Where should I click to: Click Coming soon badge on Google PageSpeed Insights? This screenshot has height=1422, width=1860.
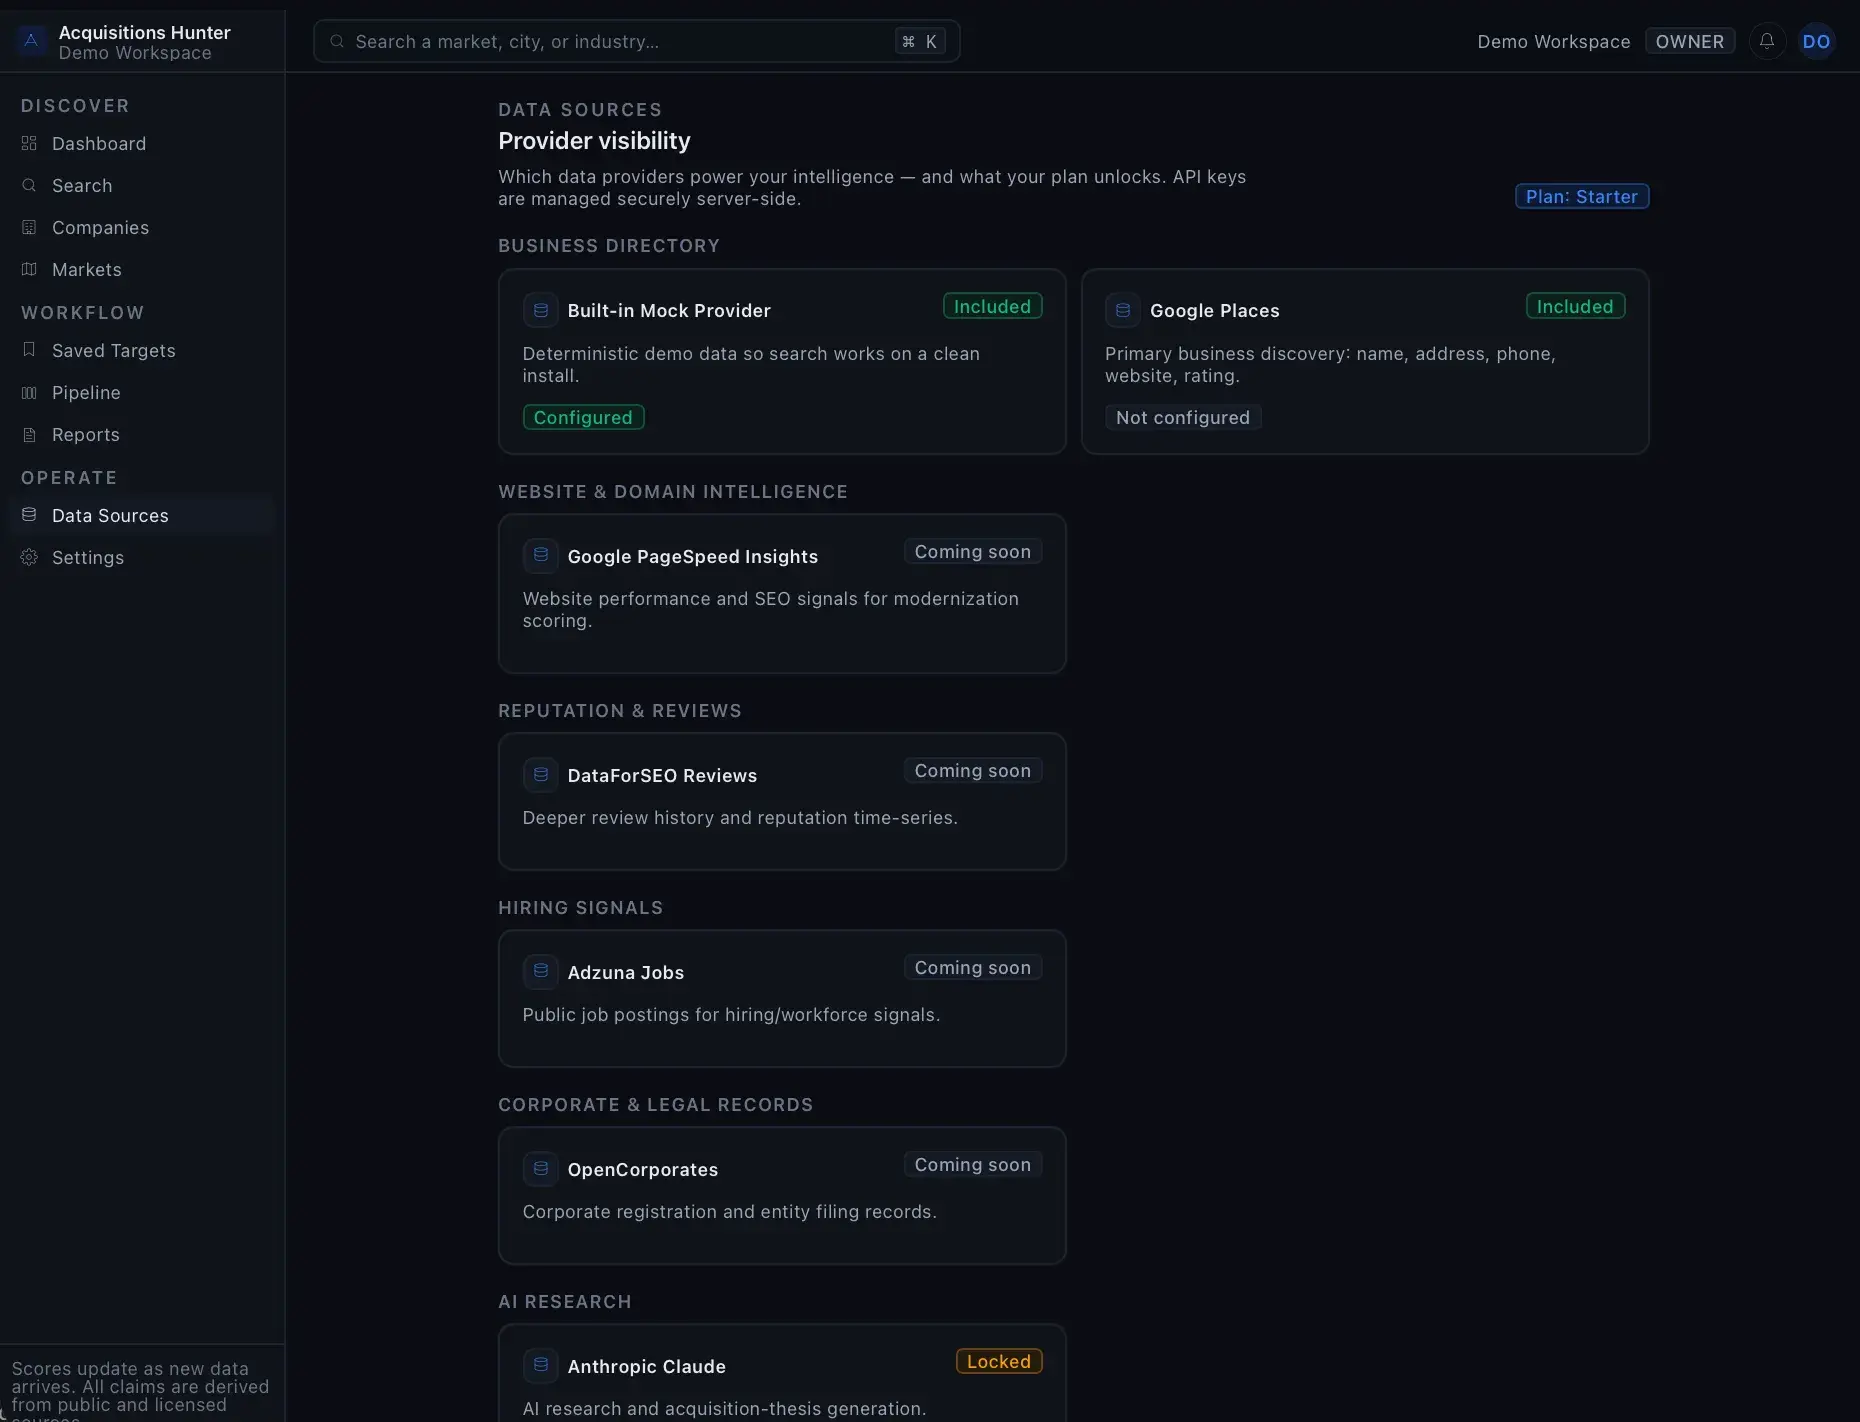pos(972,551)
